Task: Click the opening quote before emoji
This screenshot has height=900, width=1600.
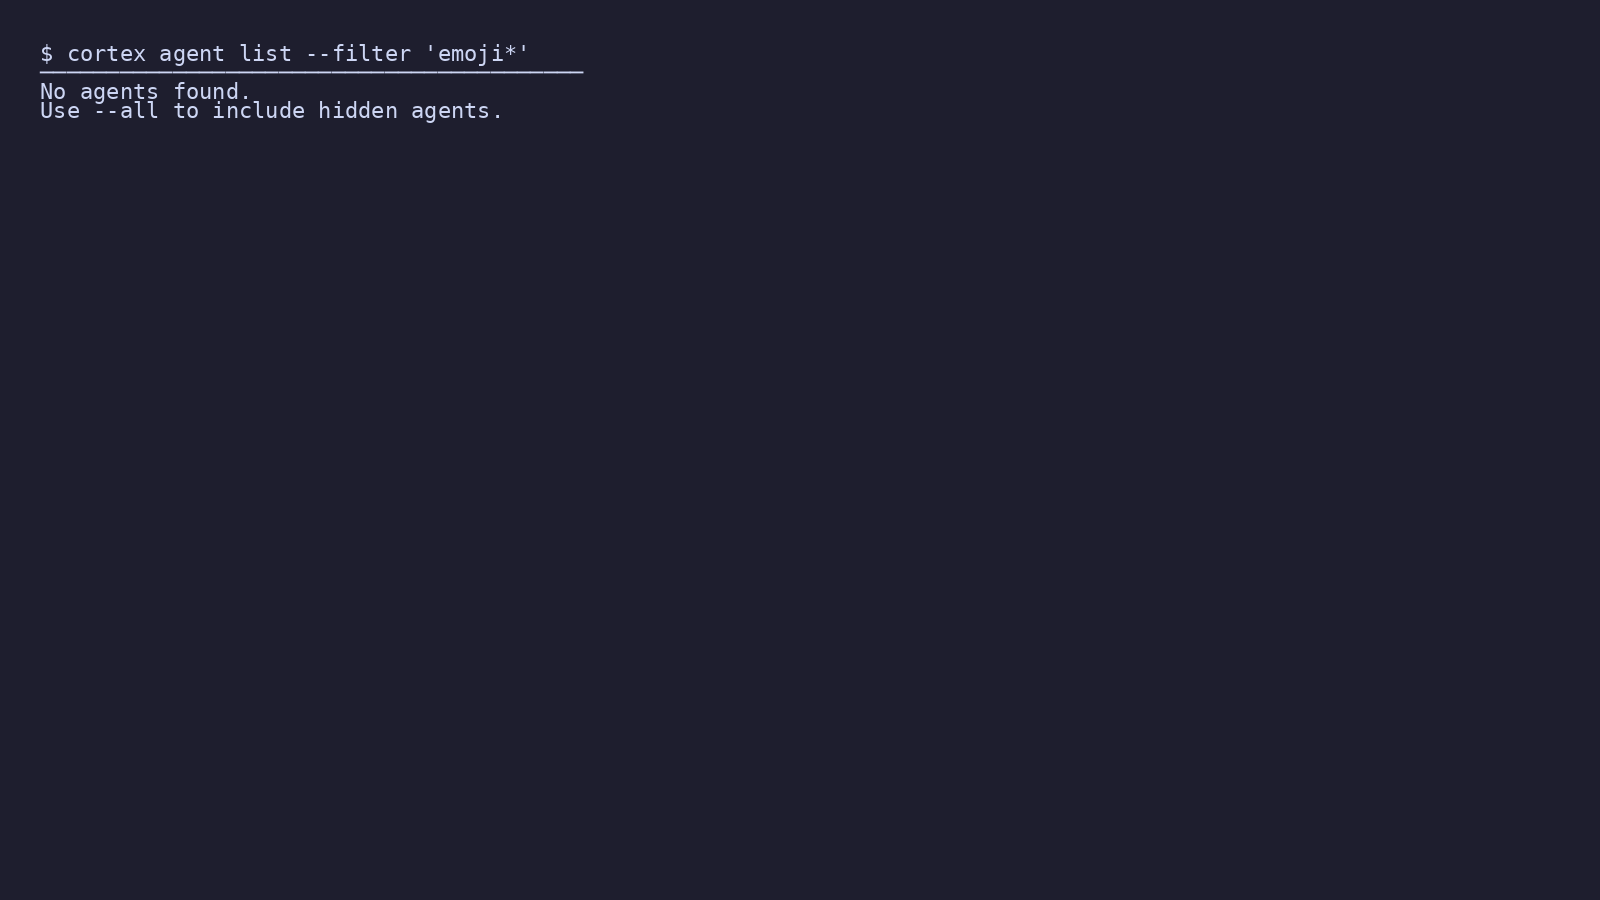Action: click(x=431, y=48)
